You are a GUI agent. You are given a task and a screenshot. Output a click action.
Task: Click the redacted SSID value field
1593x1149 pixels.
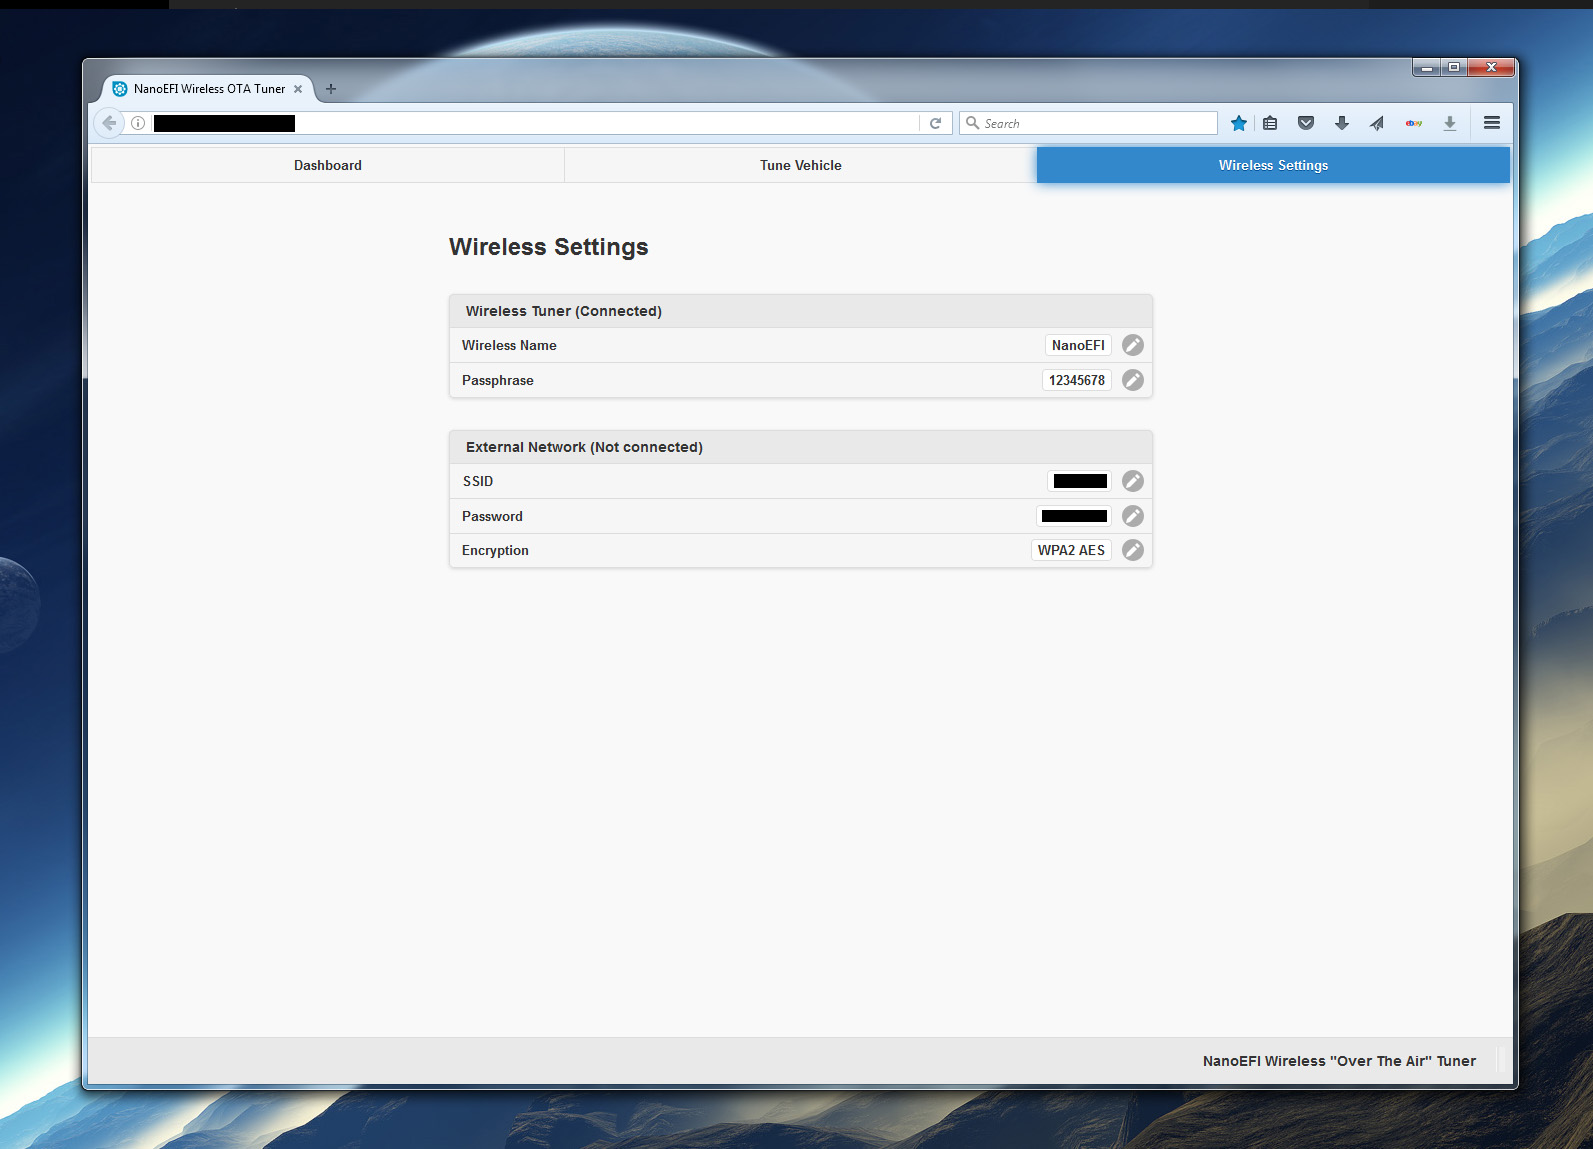(x=1080, y=481)
